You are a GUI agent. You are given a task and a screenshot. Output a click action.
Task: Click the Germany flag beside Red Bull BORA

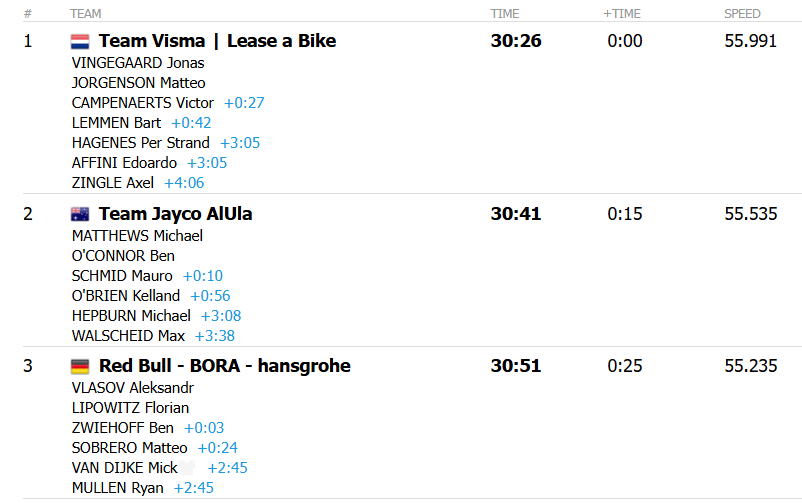point(80,367)
